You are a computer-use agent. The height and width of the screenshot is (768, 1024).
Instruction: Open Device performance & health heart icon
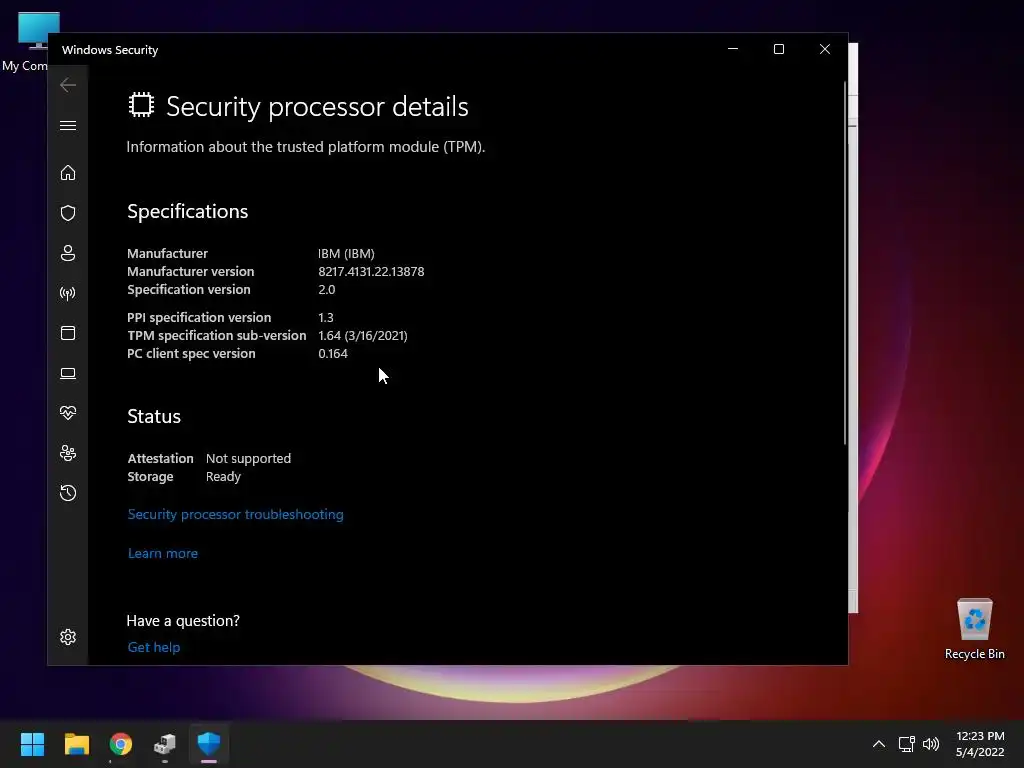click(68, 413)
